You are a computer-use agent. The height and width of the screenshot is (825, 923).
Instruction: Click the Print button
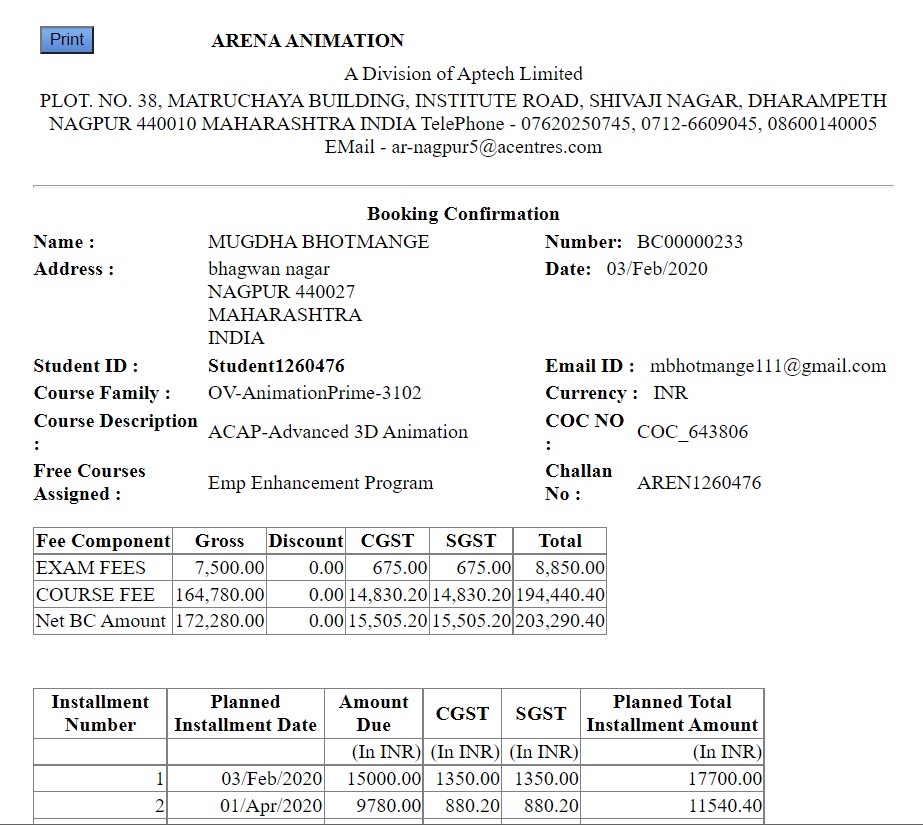(x=67, y=40)
